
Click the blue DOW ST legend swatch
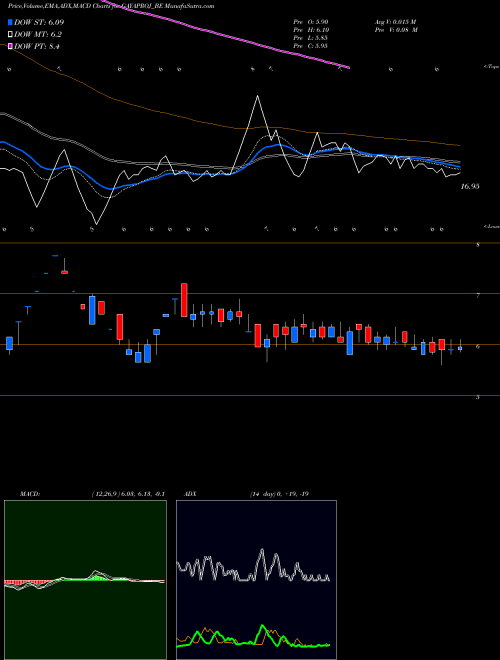[10, 23]
